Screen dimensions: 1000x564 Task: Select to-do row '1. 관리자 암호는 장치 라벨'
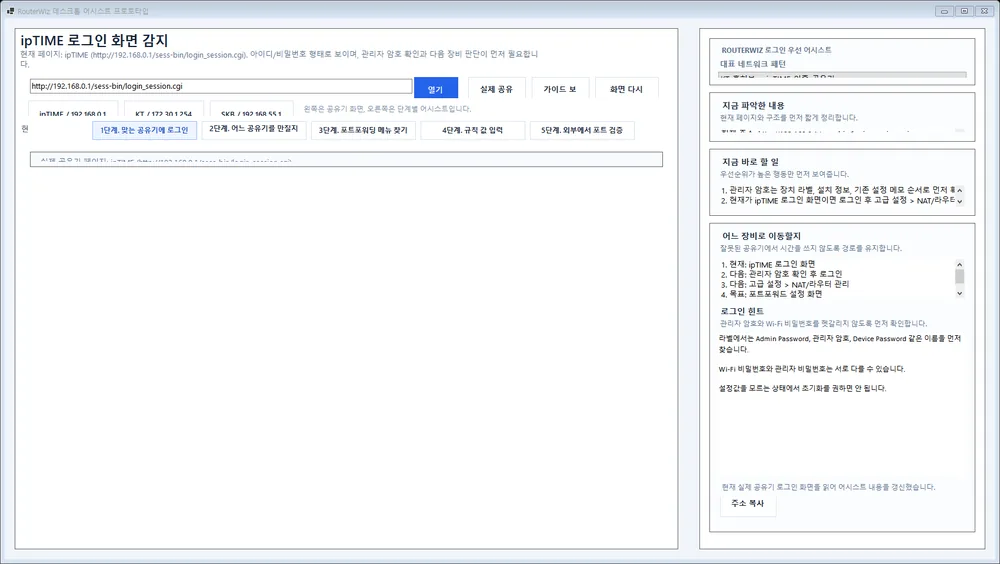[x=836, y=190]
